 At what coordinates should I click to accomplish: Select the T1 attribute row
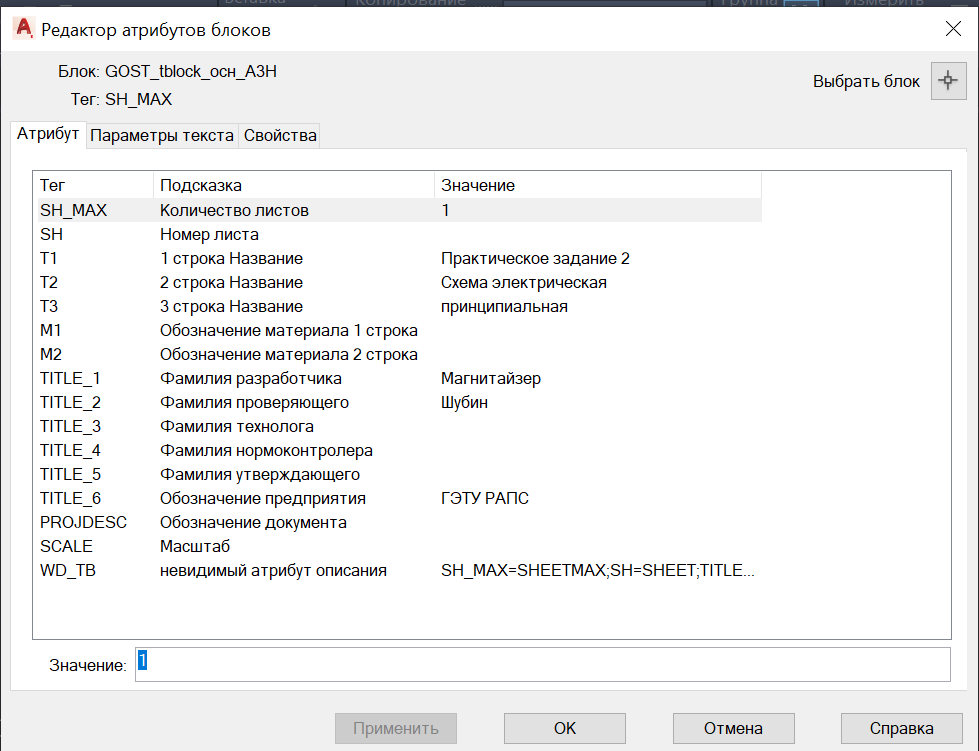400,258
